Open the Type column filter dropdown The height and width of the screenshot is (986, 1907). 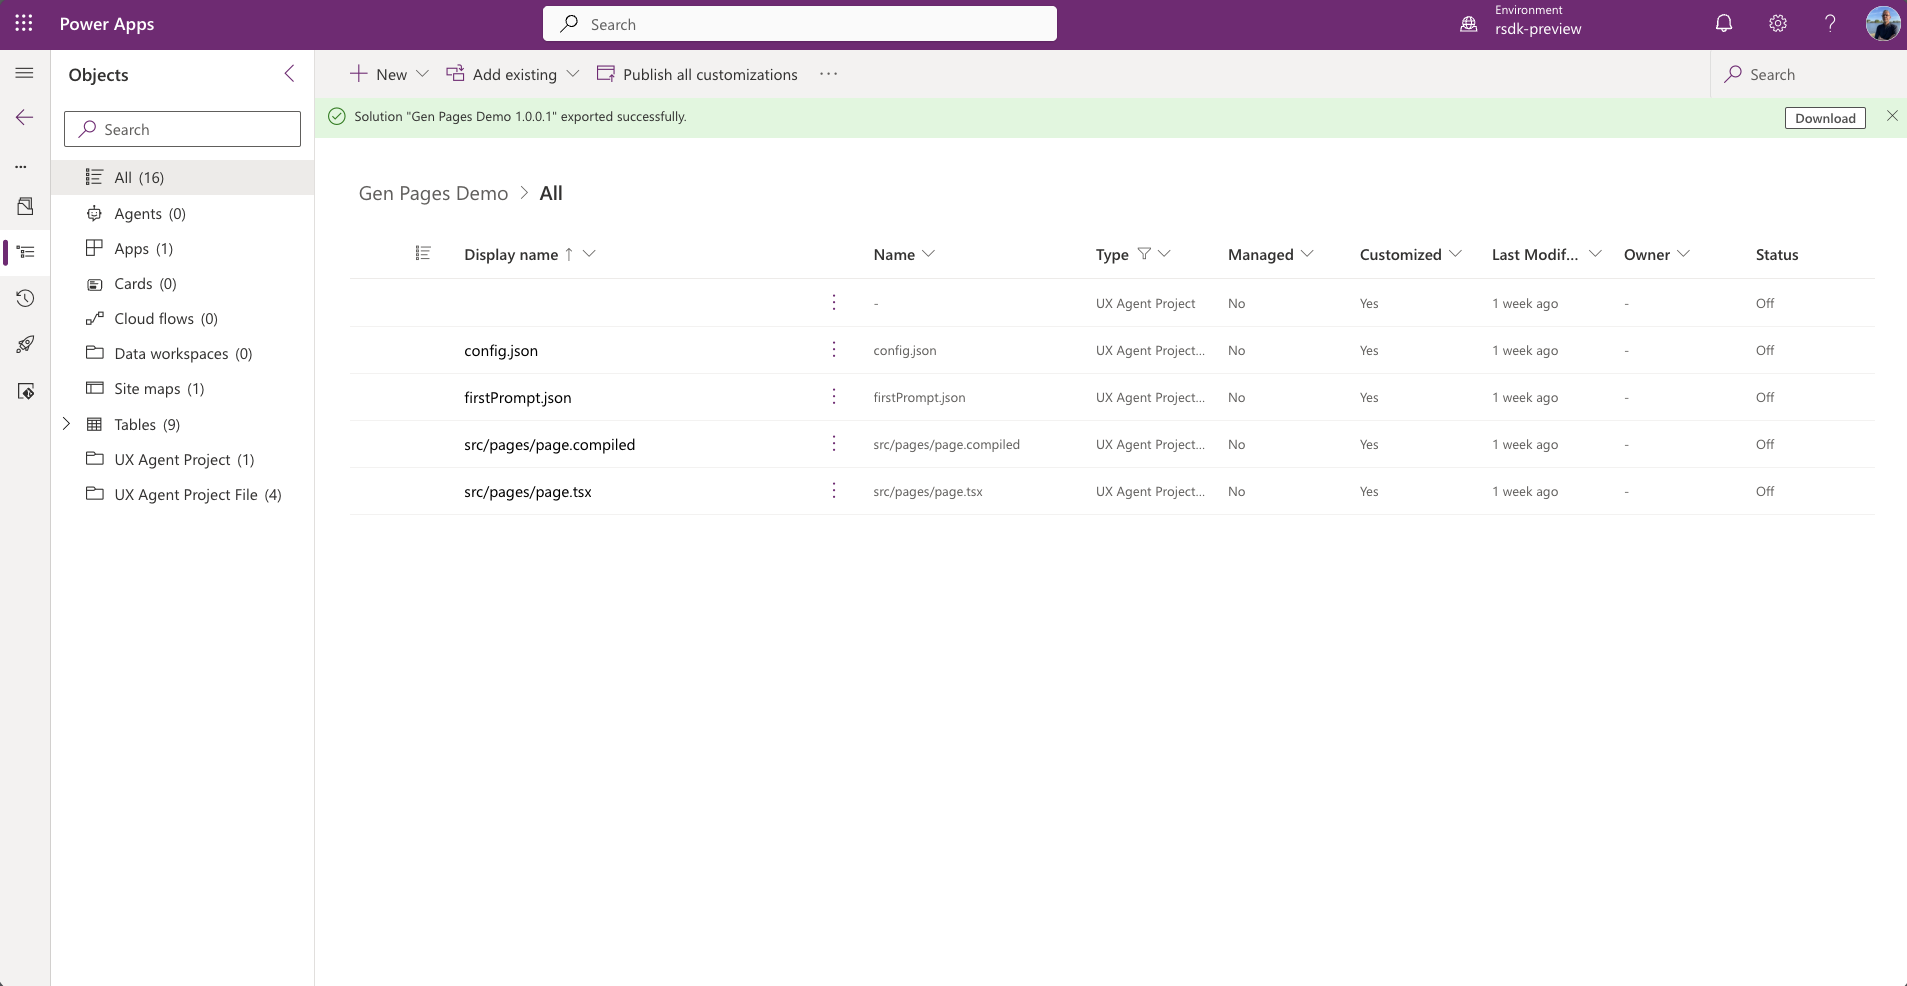(1163, 254)
